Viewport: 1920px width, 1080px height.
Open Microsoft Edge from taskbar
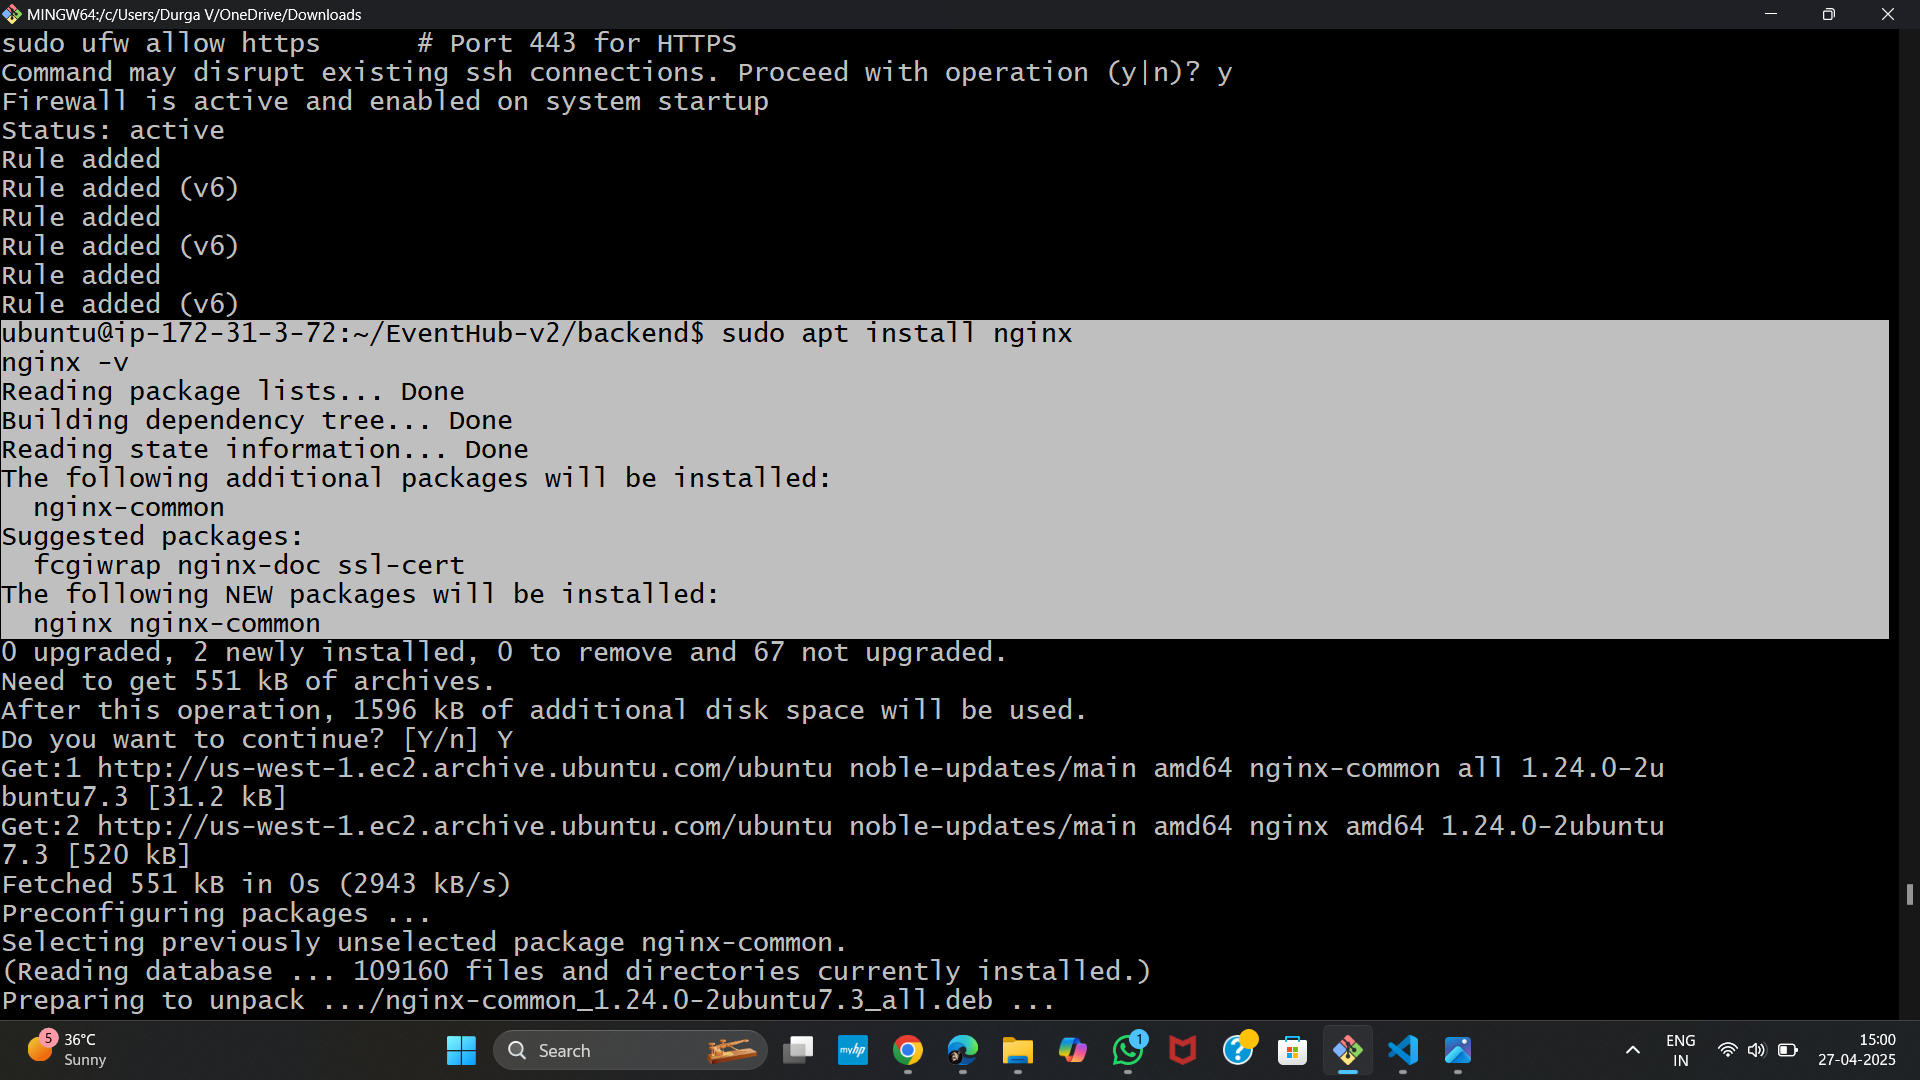pyautogui.click(x=963, y=1050)
